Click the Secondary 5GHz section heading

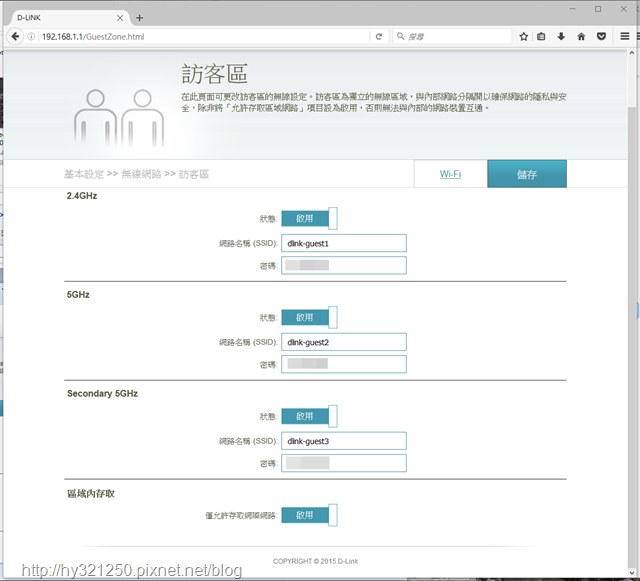pyautogui.click(x=102, y=394)
